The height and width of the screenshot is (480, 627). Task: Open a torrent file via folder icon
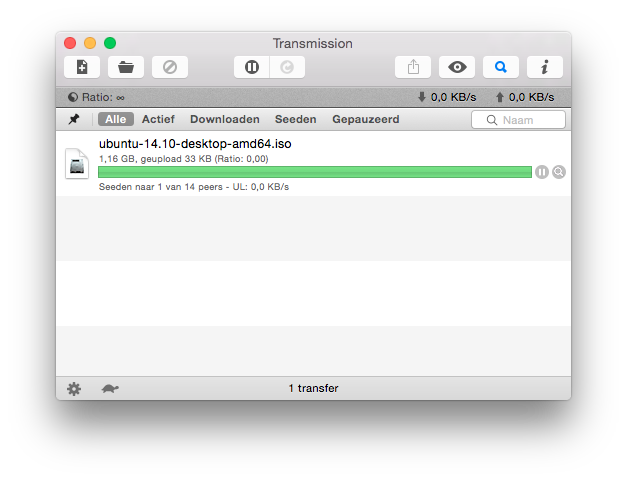tap(126, 67)
